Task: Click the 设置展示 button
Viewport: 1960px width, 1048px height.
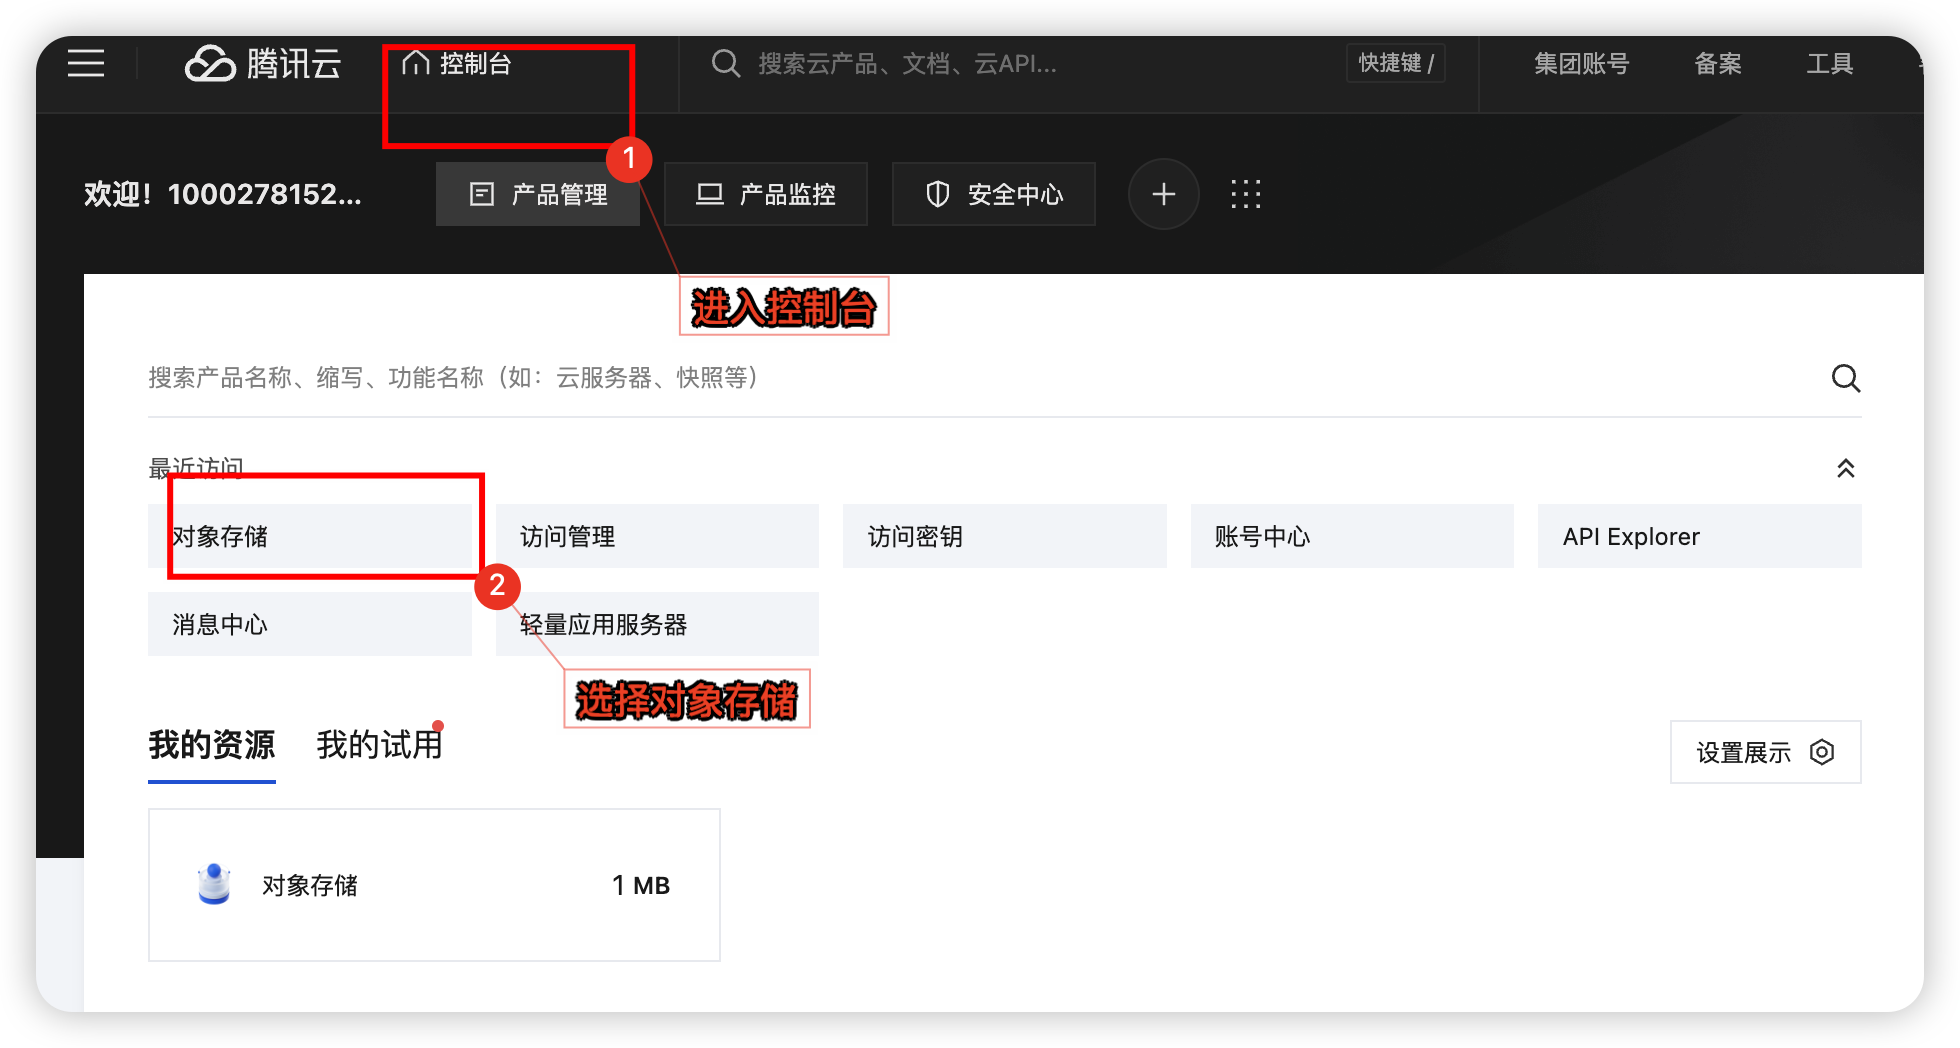Action: pos(1766,752)
